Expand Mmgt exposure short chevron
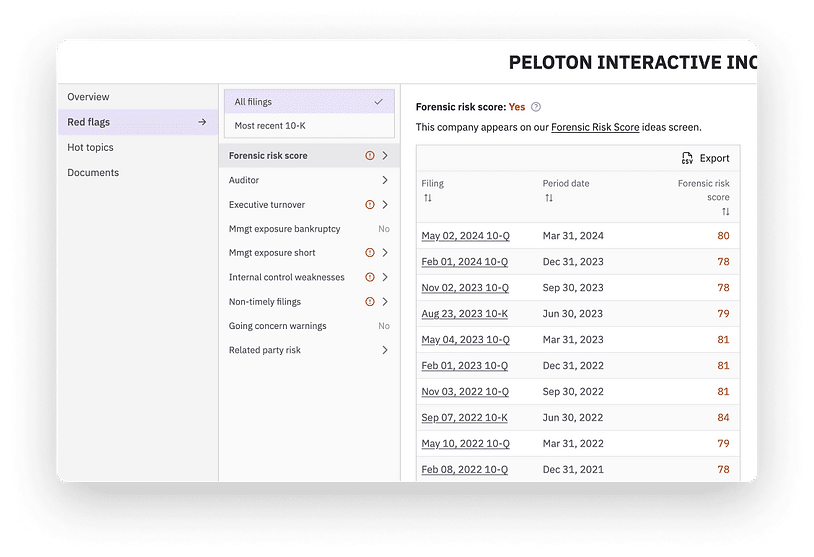 click(385, 253)
